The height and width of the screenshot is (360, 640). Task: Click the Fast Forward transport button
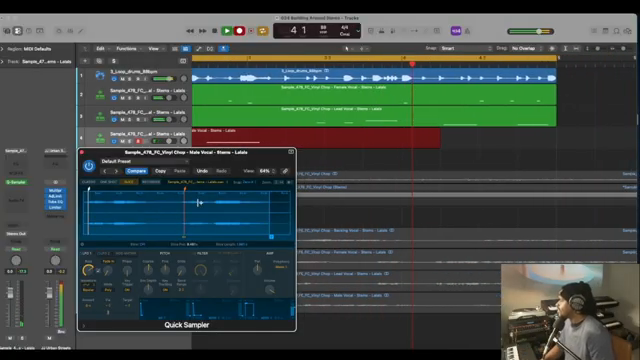click(x=202, y=31)
